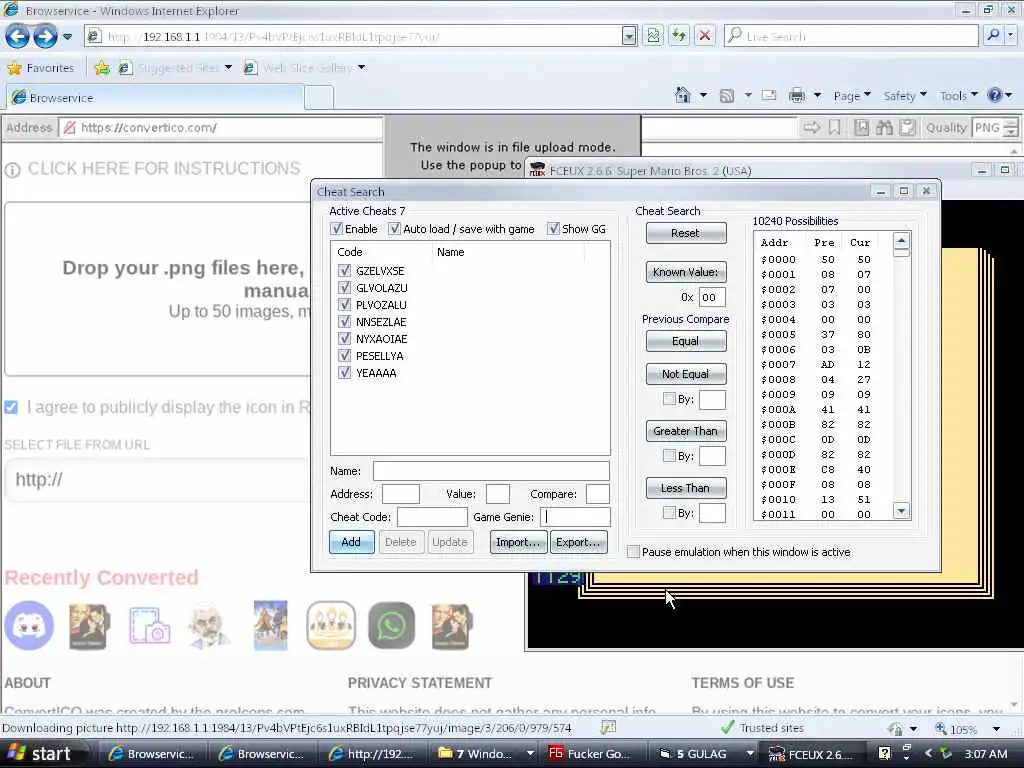Click the camera screenshot icon in Recently Converted
This screenshot has height=768, width=1024.
[x=150, y=626]
